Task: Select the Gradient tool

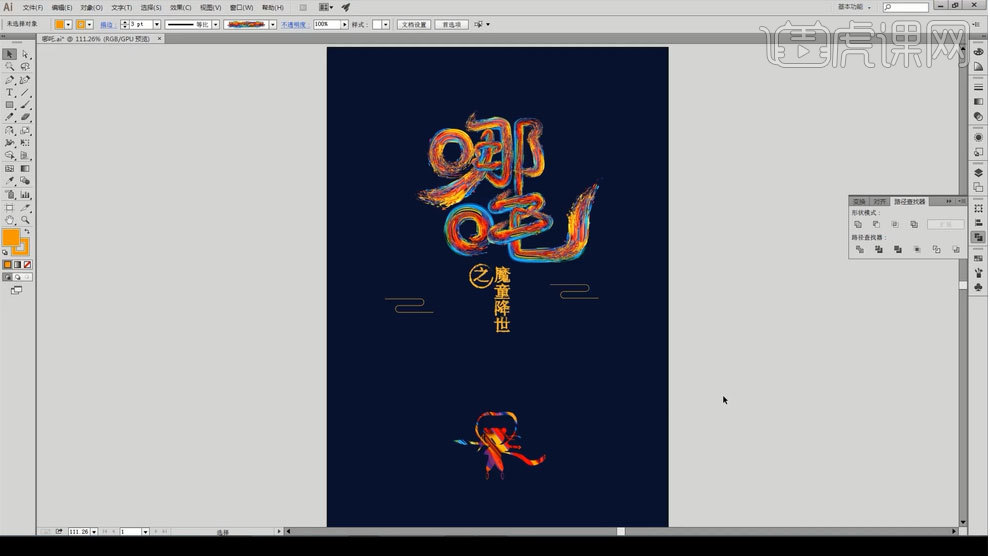Action: (x=25, y=169)
